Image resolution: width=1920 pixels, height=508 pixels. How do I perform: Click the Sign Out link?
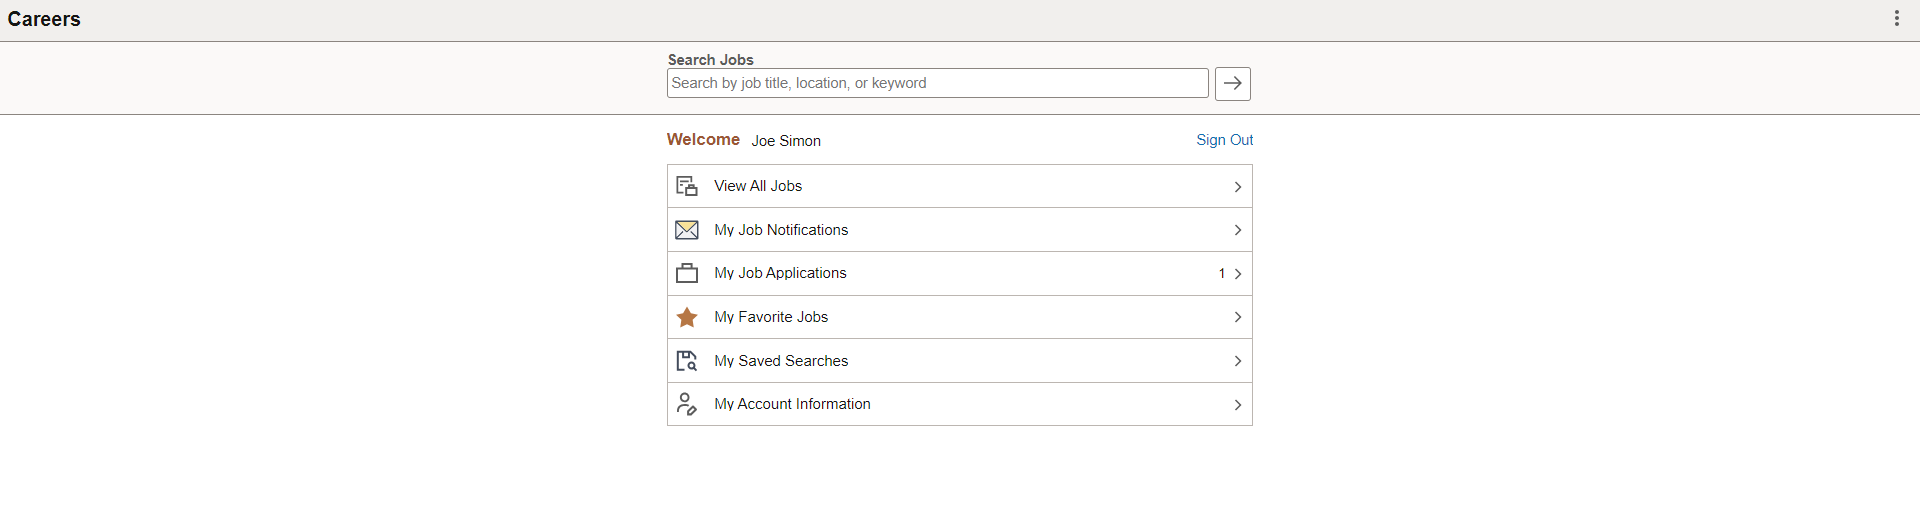click(x=1224, y=140)
